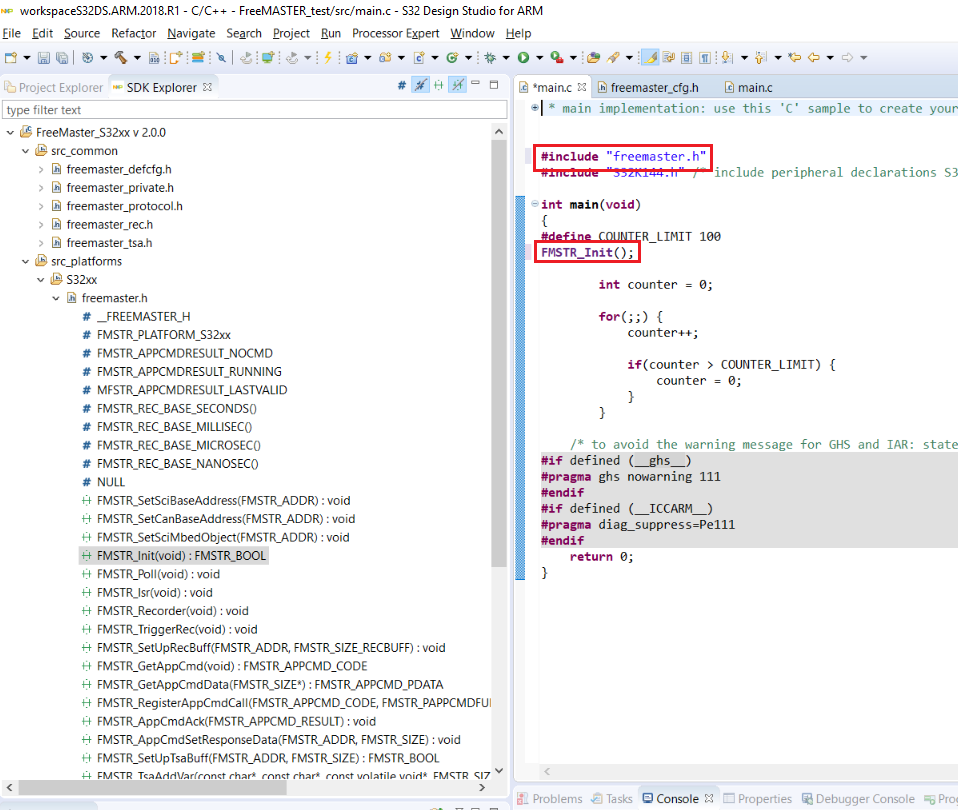Click the SDK Explorer vertical scrollbar

coord(499,354)
